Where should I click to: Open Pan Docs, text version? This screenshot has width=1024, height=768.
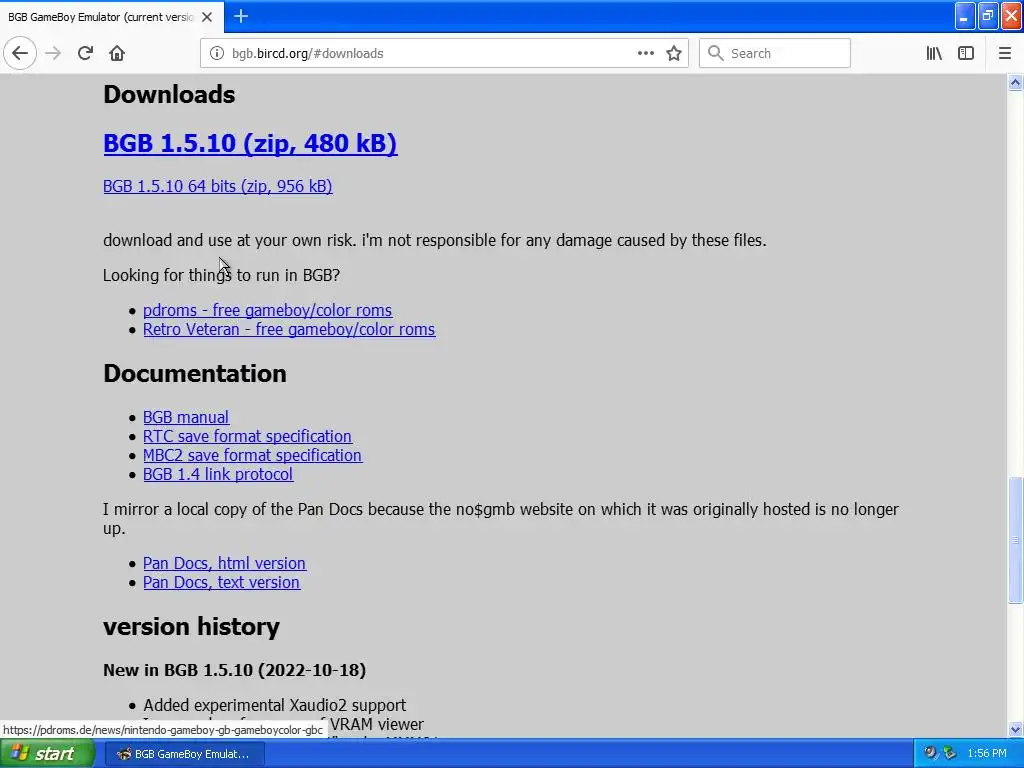[221, 582]
